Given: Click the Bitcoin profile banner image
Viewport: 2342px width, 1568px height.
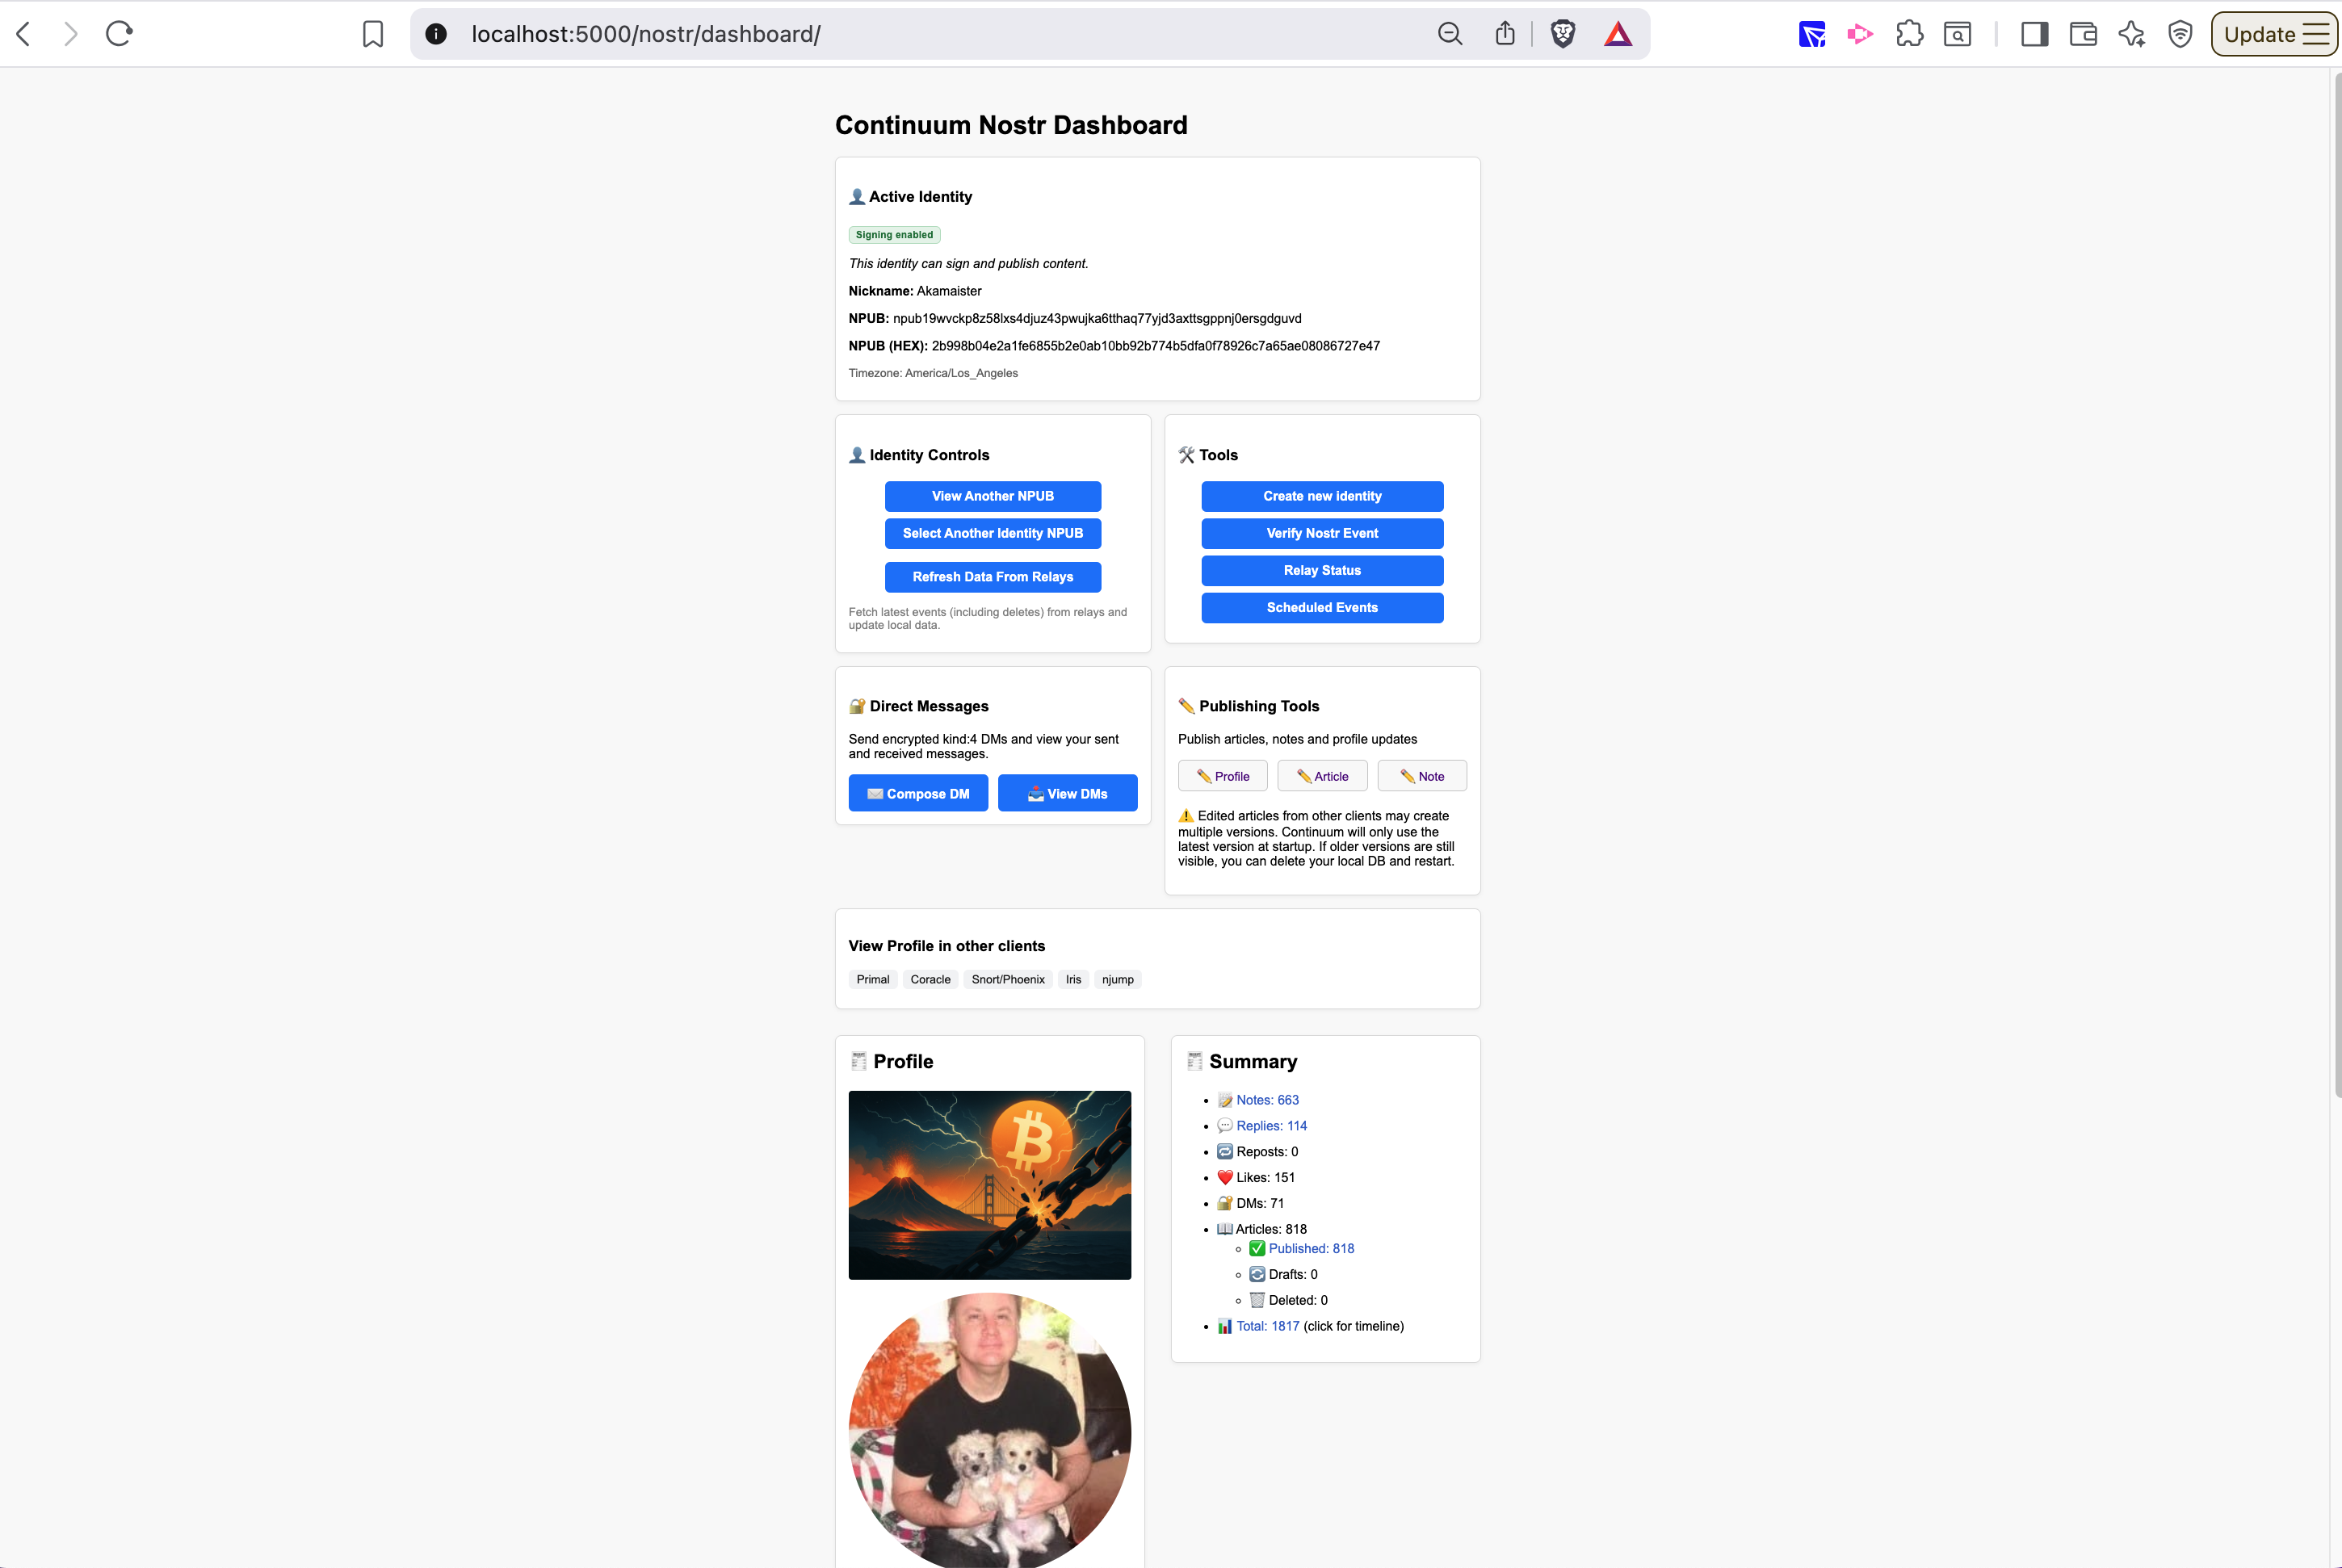Looking at the screenshot, I should pos(989,1185).
